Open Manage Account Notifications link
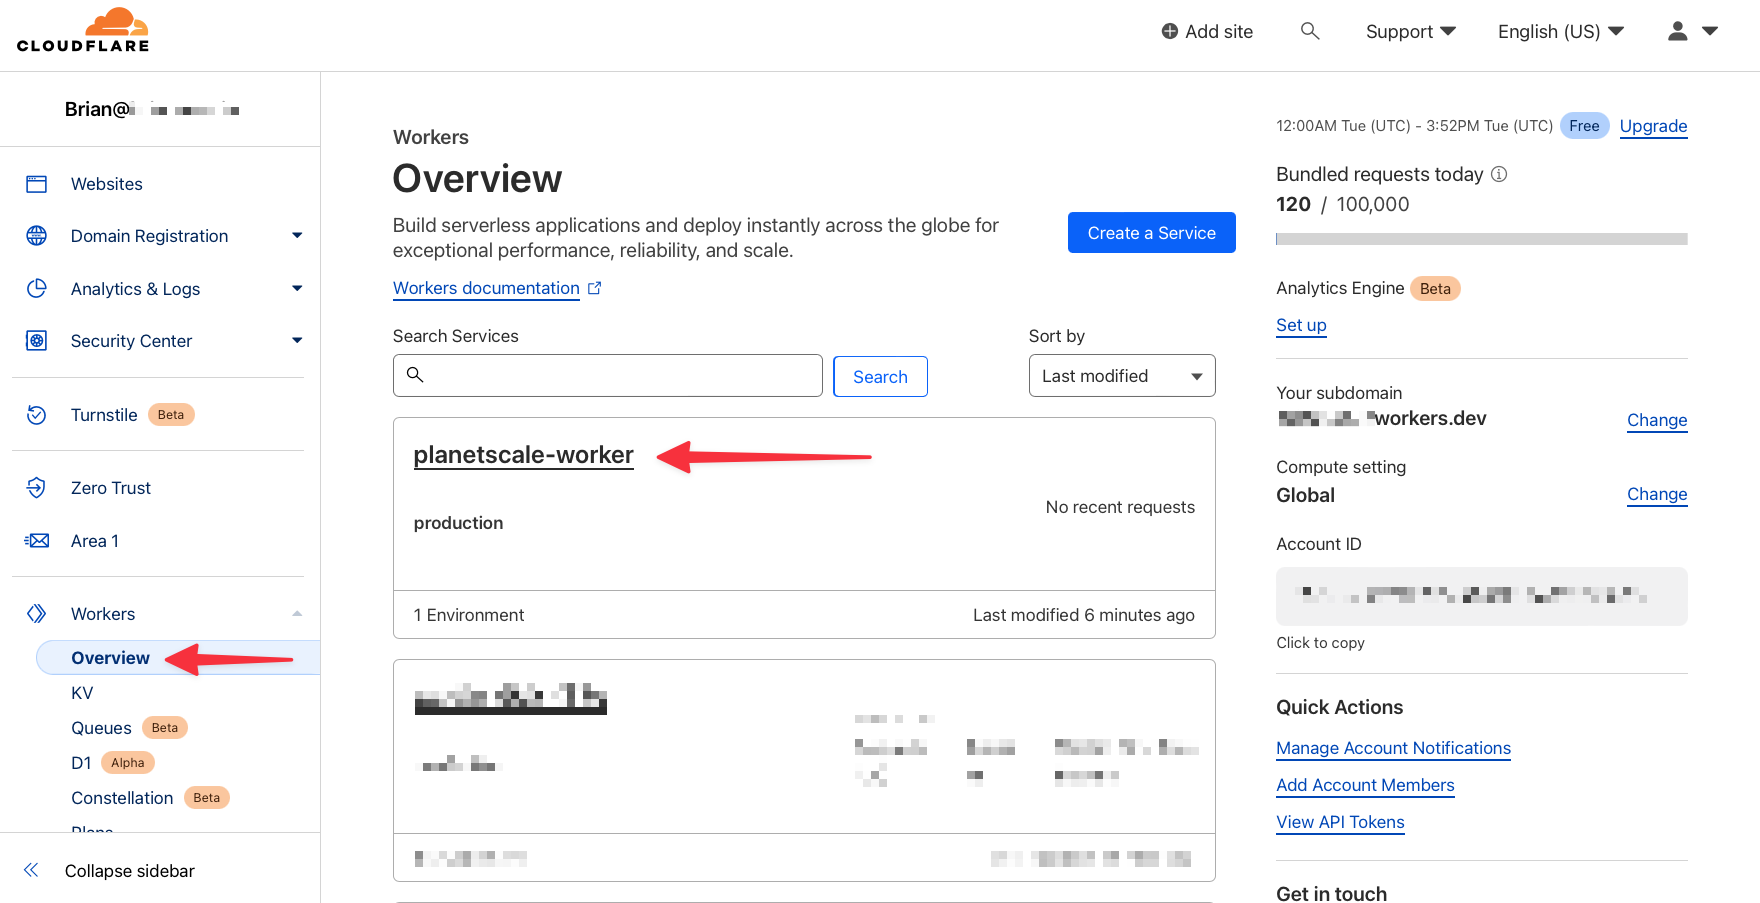1760x903 pixels. [1393, 748]
